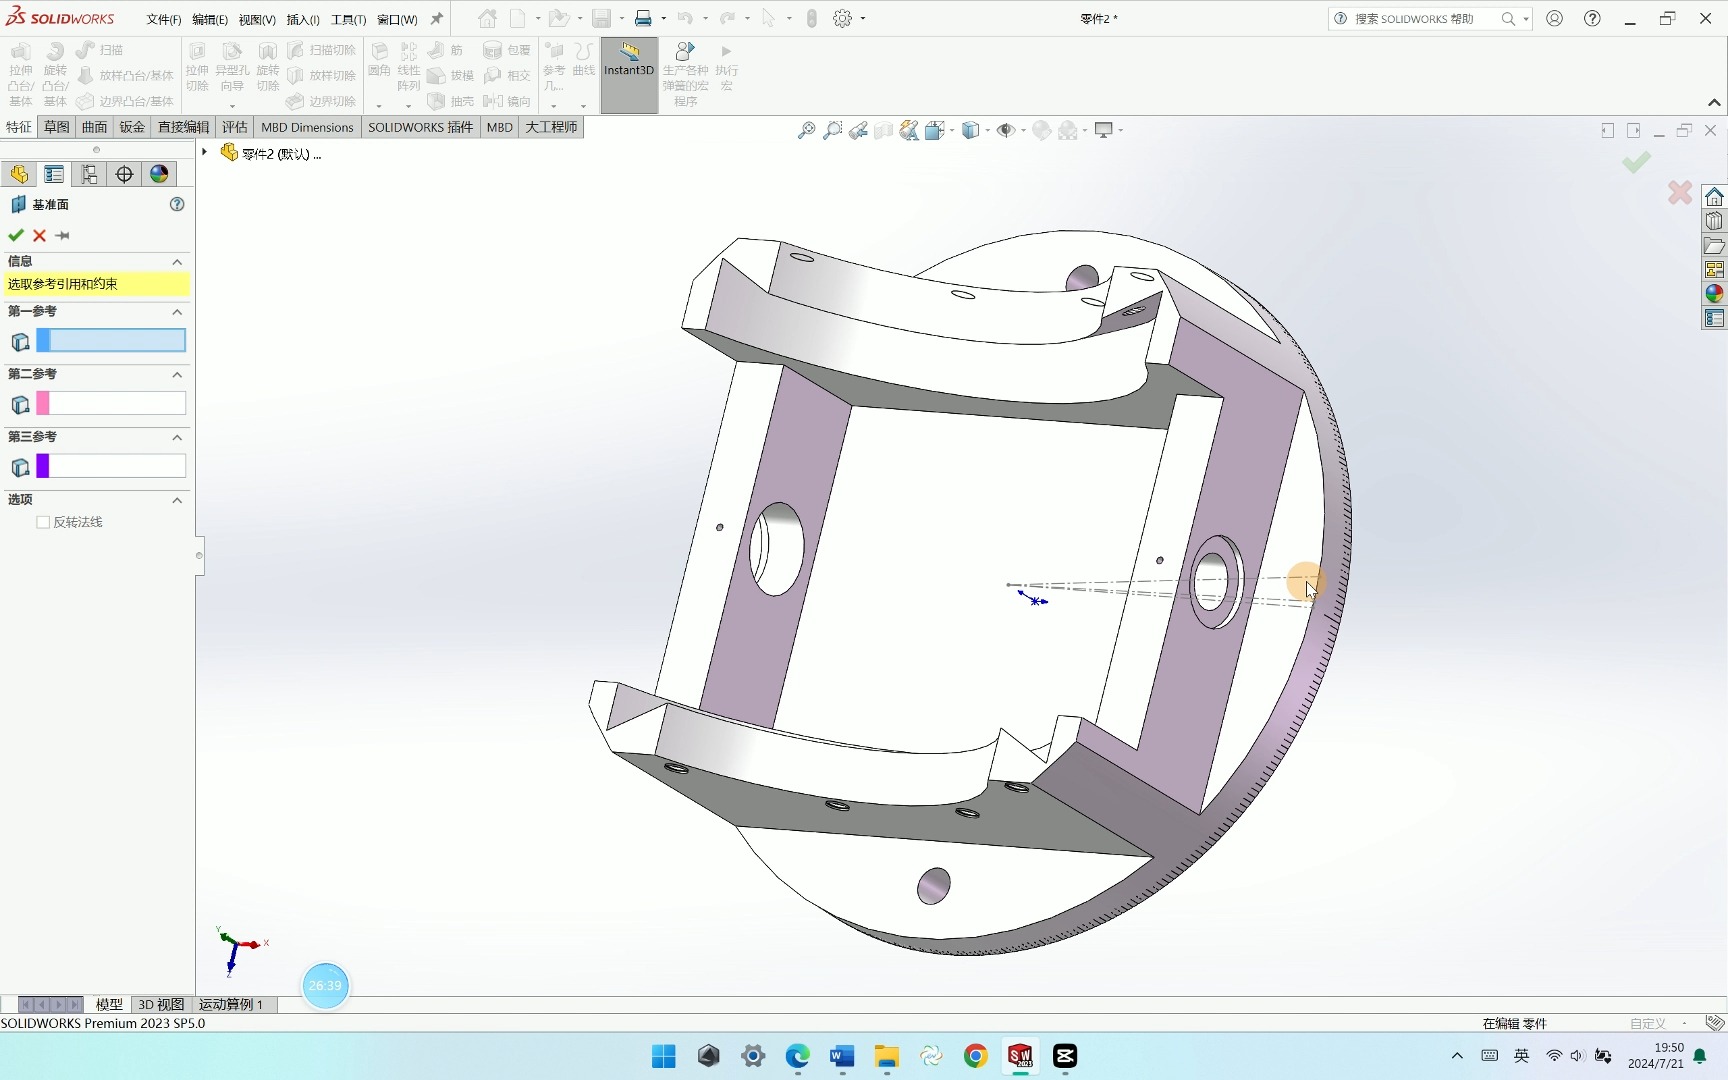Click the purple 第三参考 selection box
Viewport: 1728px width, 1080px height.
coord(111,466)
